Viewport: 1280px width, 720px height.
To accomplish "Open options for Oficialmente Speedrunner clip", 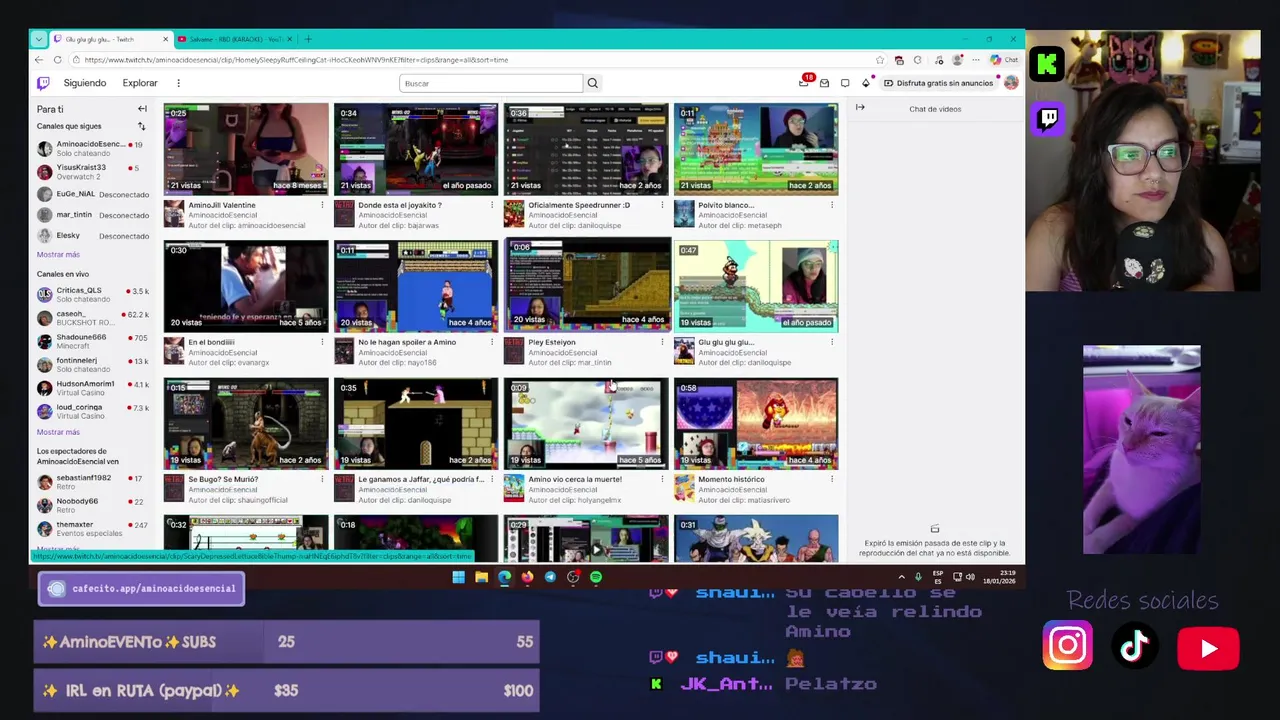I will click(x=662, y=205).
